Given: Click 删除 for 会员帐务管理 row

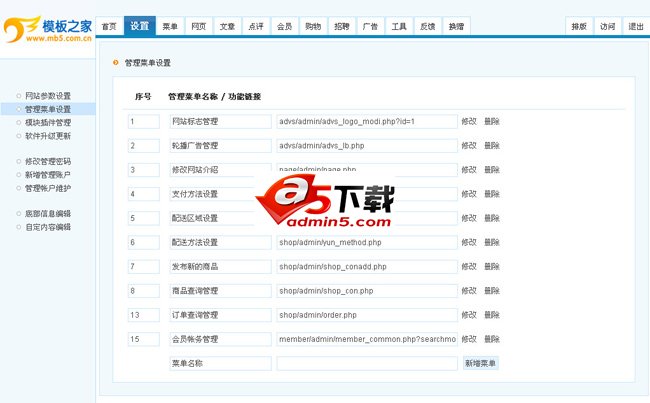Looking at the screenshot, I should (x=492, y=339).
